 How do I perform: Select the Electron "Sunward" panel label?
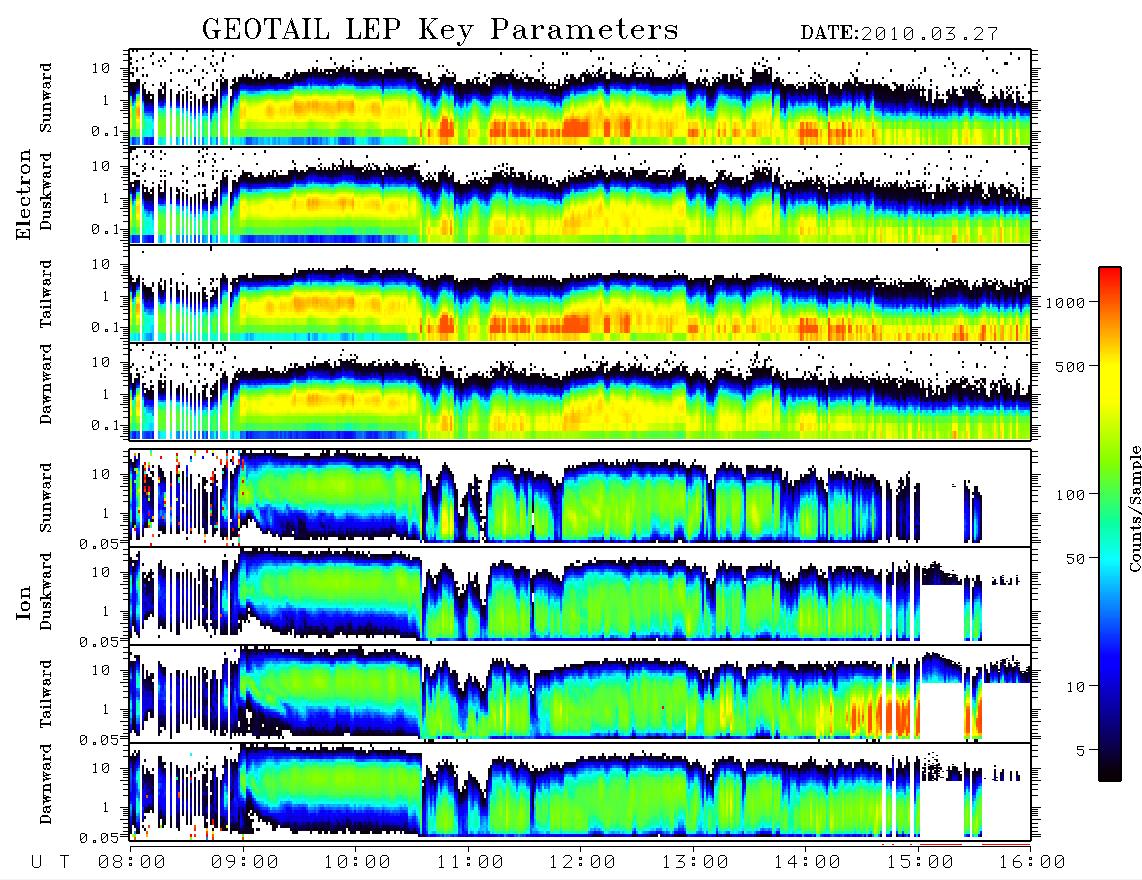[46, 98]
